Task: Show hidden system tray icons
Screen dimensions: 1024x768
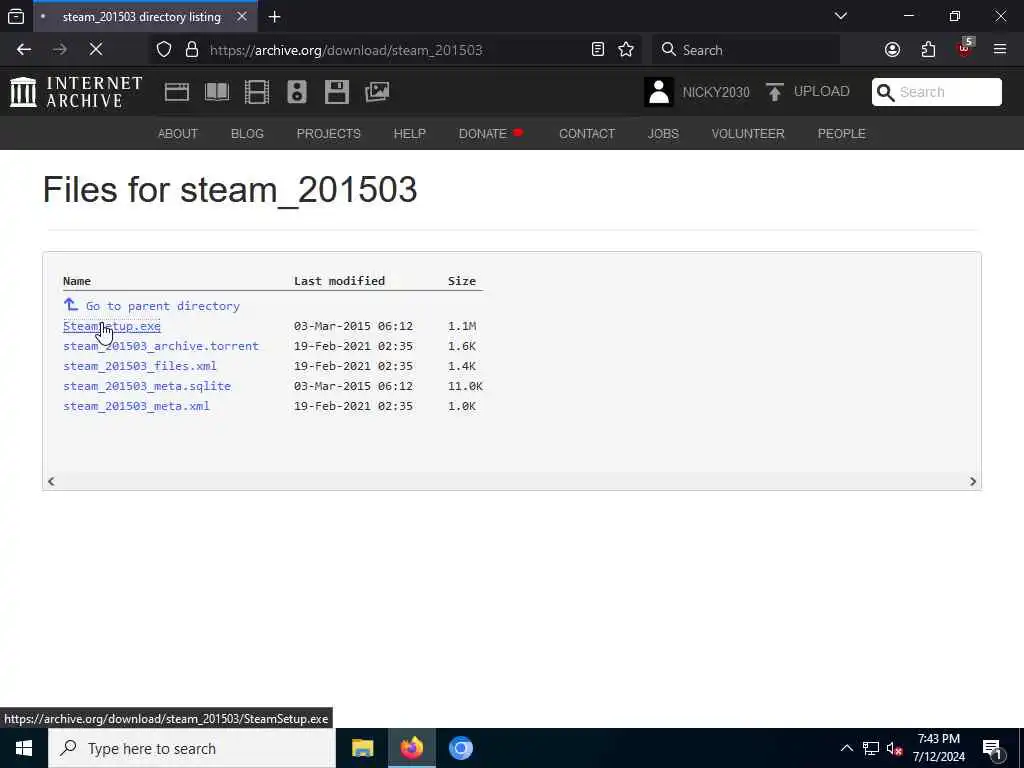Action: [x=846, y=748]
